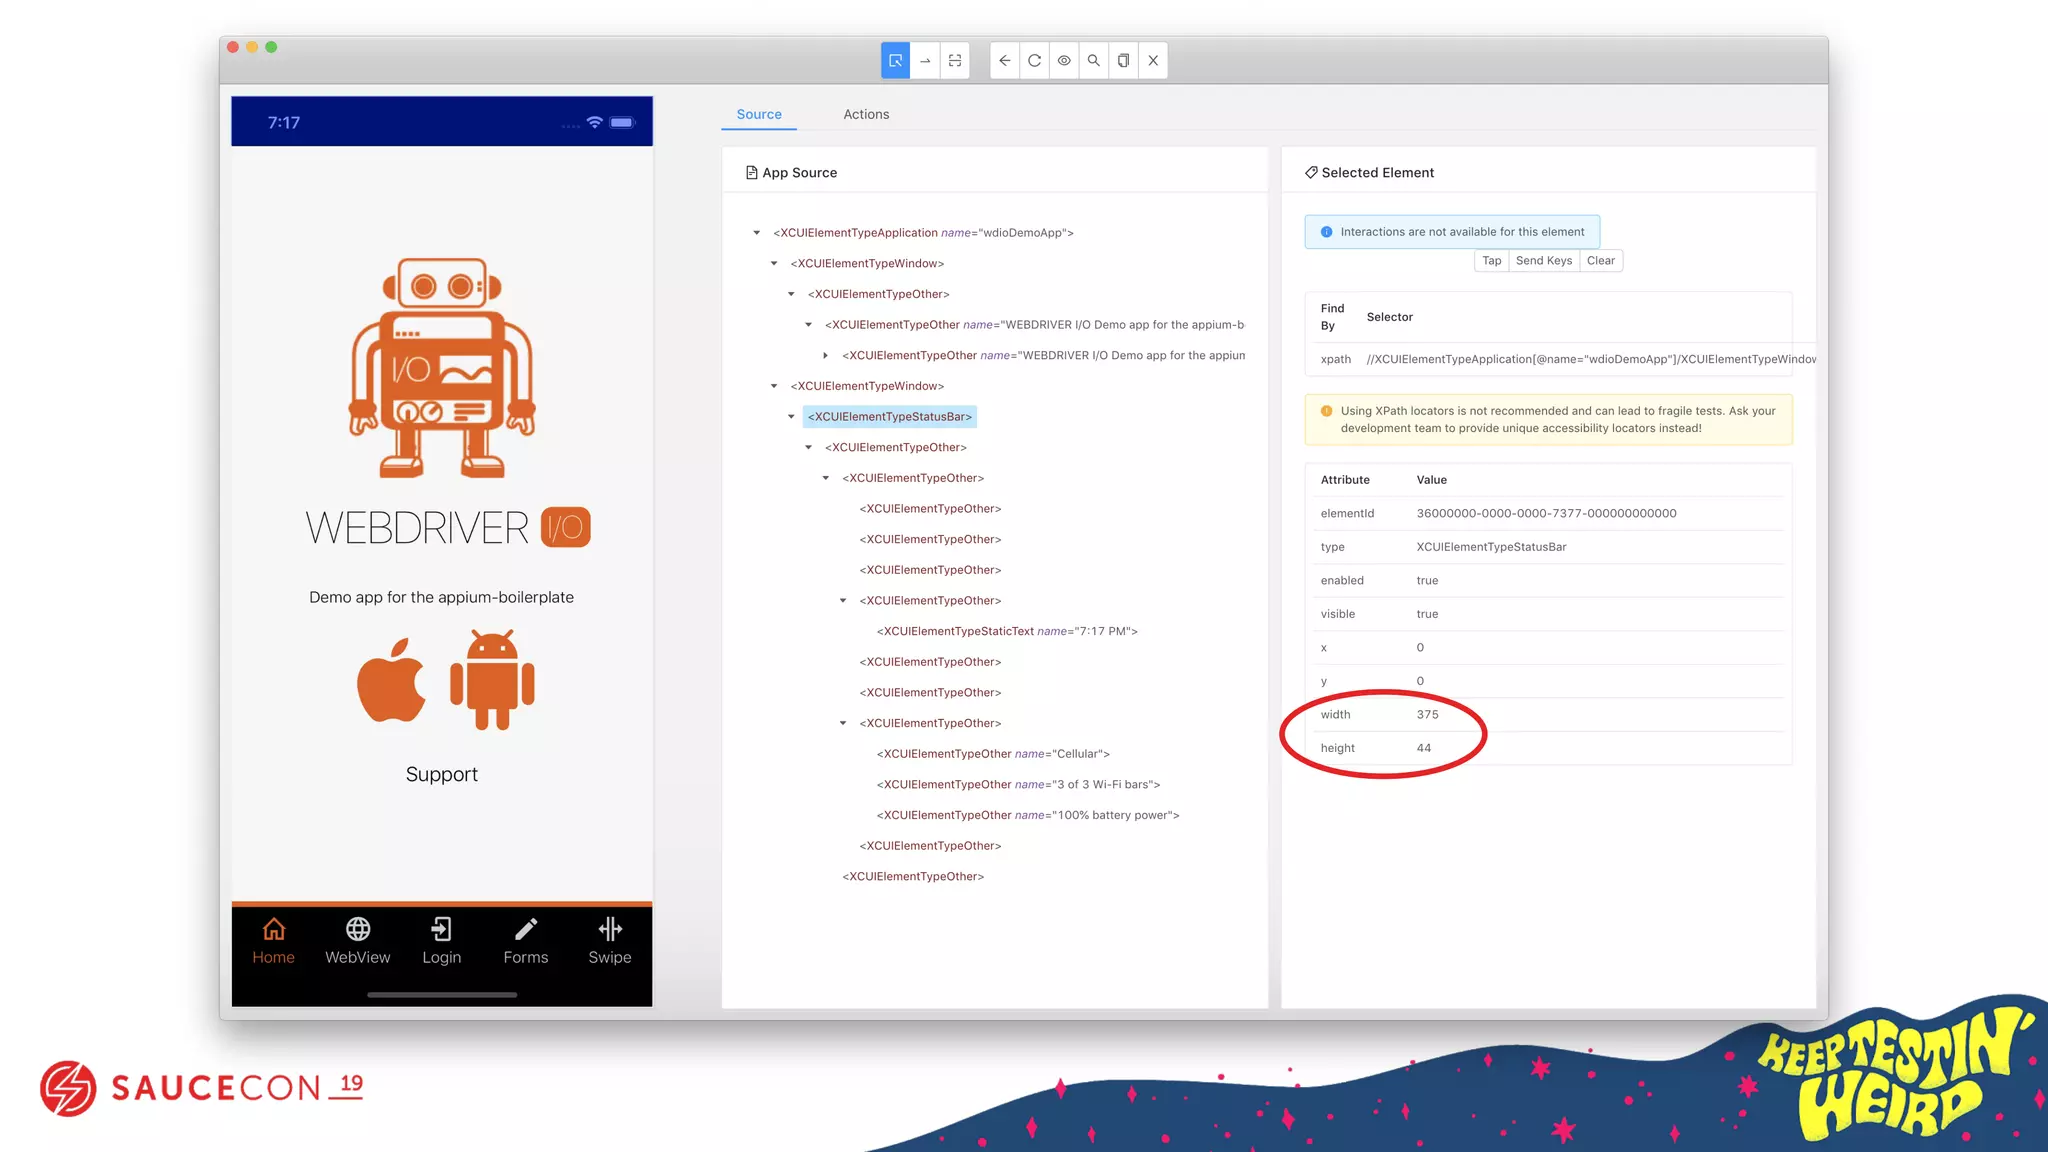Click the Tap button for selected element
Image resolution: width=2048 pixels, height=1152 pixels.
pyautogui.click(x=1491, y=261)
